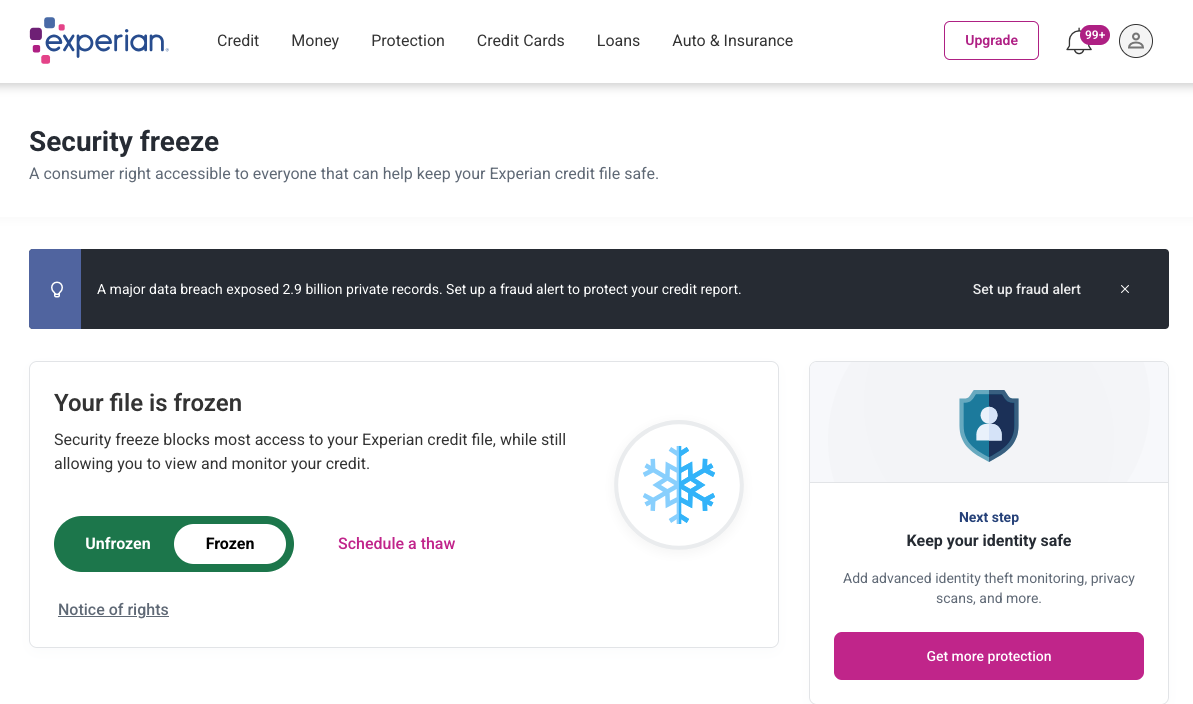The width and height of the screenshot is (1193, 704).
Task: Dismiss the data breach banner
Action: tap(1125, 289)
